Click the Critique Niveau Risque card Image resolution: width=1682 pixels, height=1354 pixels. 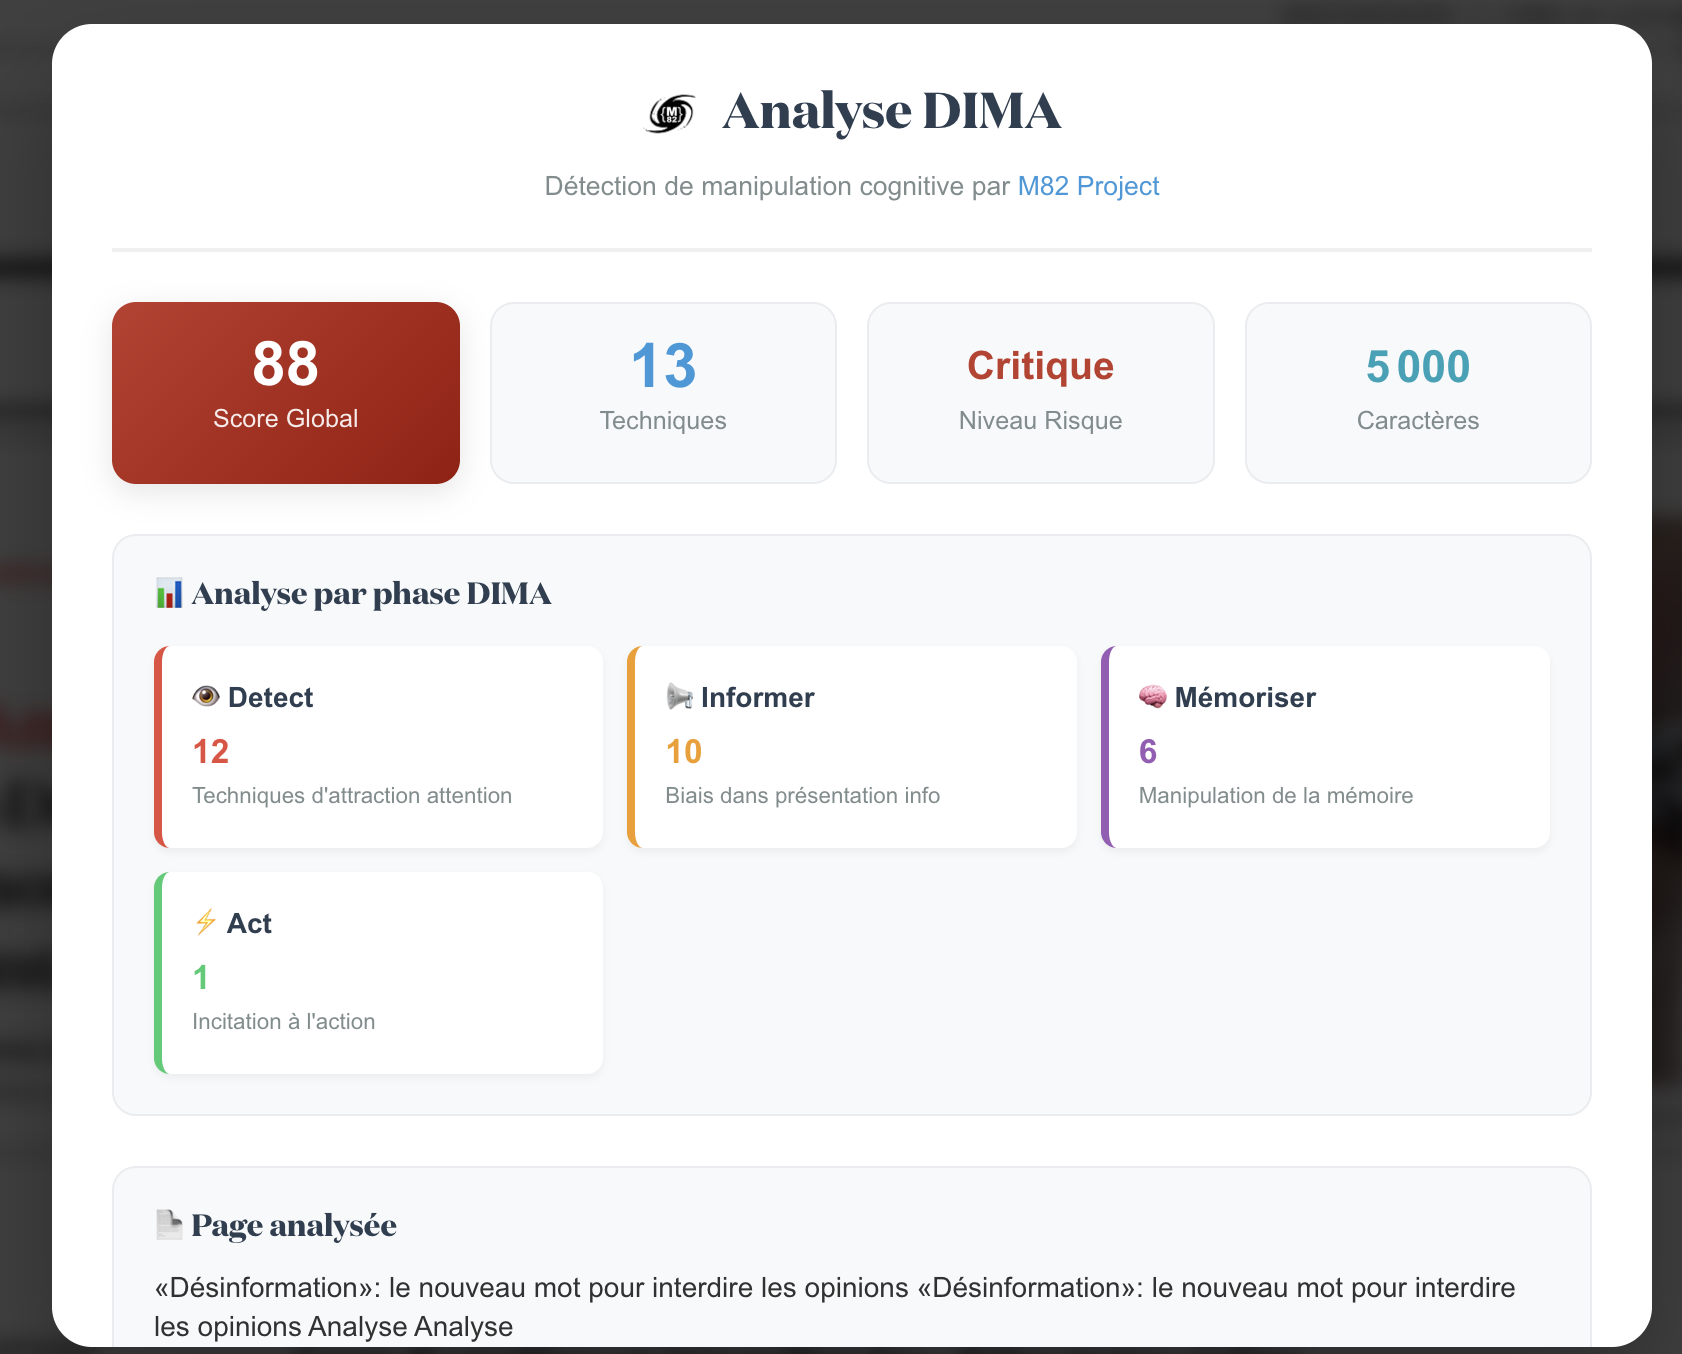(x=1040, y=393)
